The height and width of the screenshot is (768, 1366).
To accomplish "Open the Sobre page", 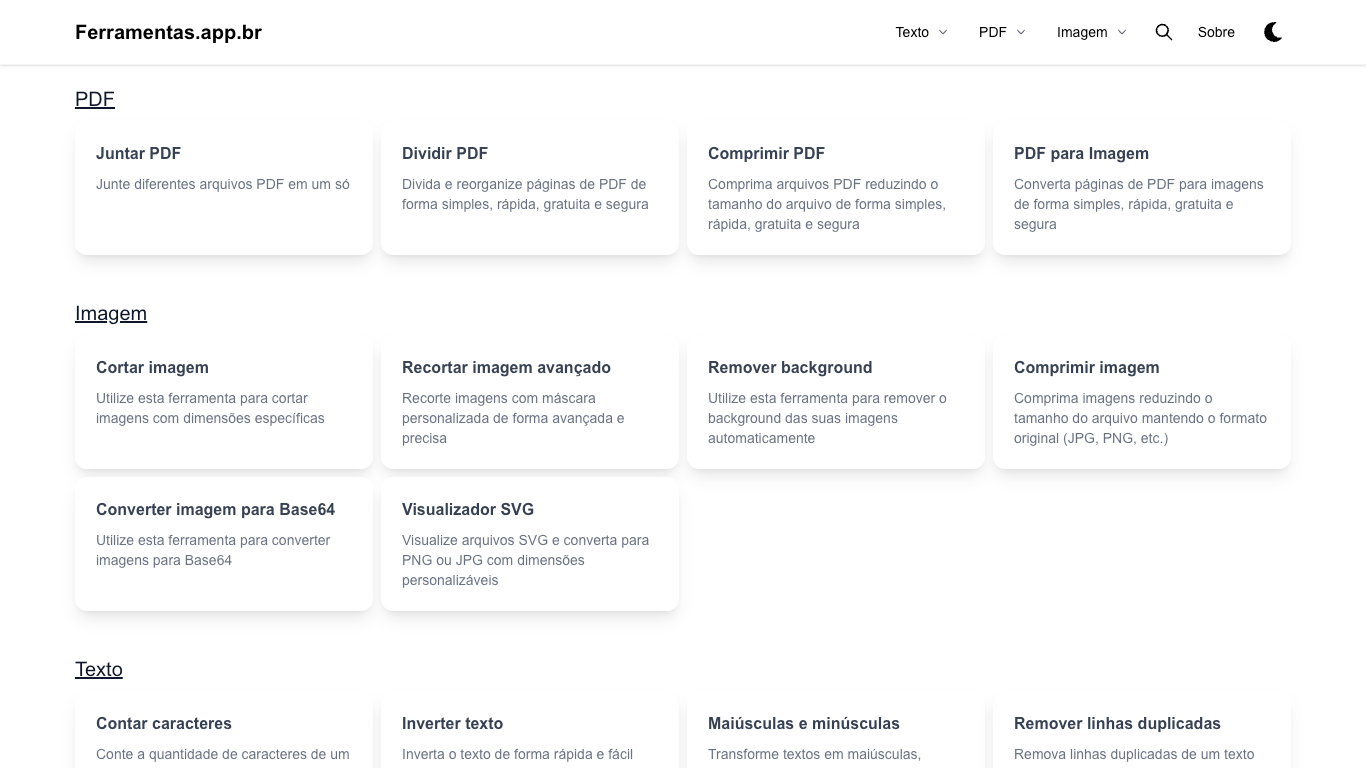I will [1216, 32].
